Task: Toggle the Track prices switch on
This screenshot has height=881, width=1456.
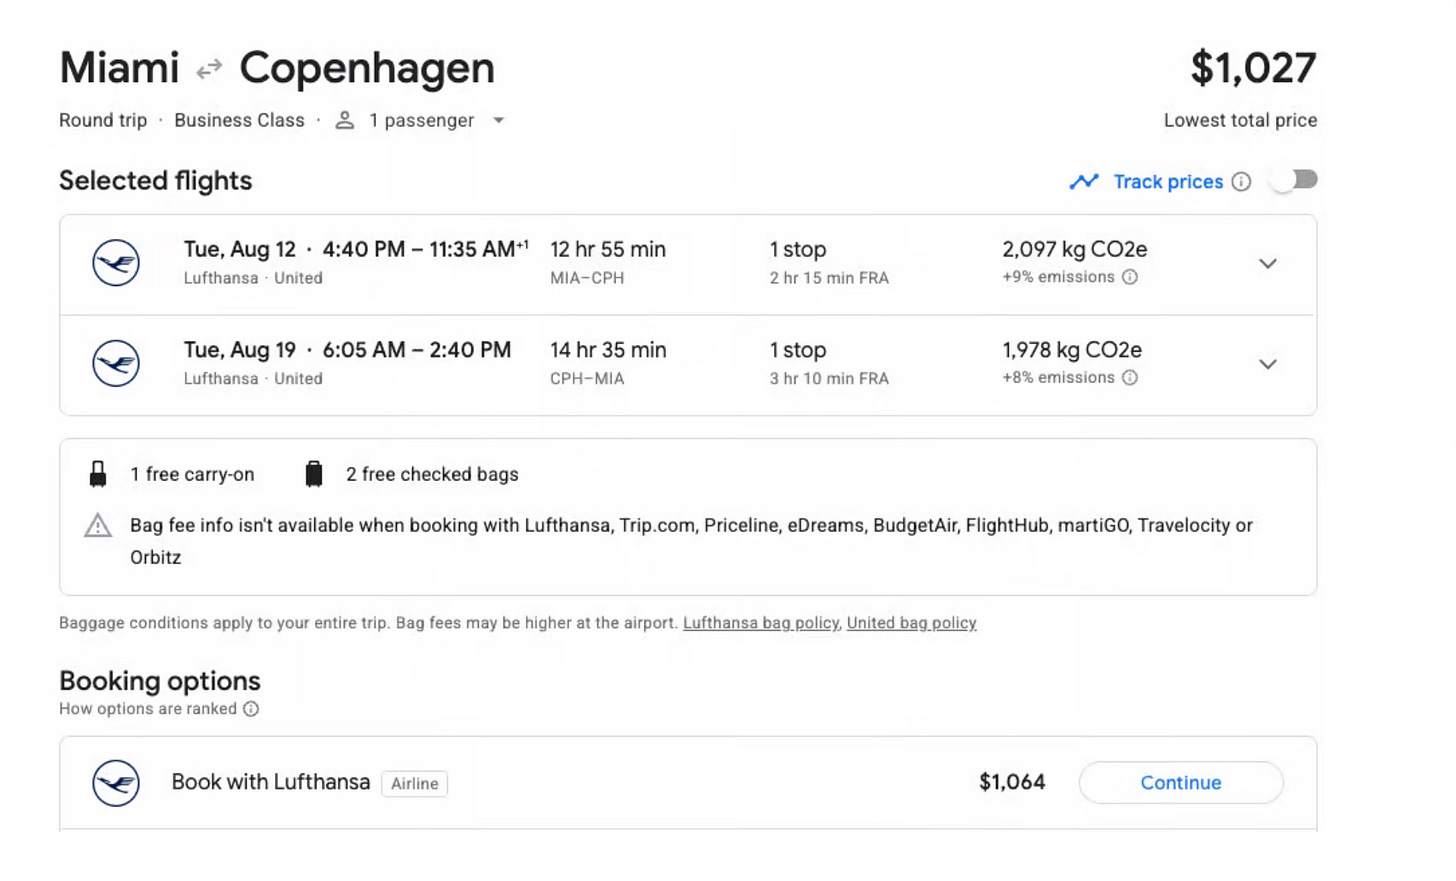Action: [1295, 180]
